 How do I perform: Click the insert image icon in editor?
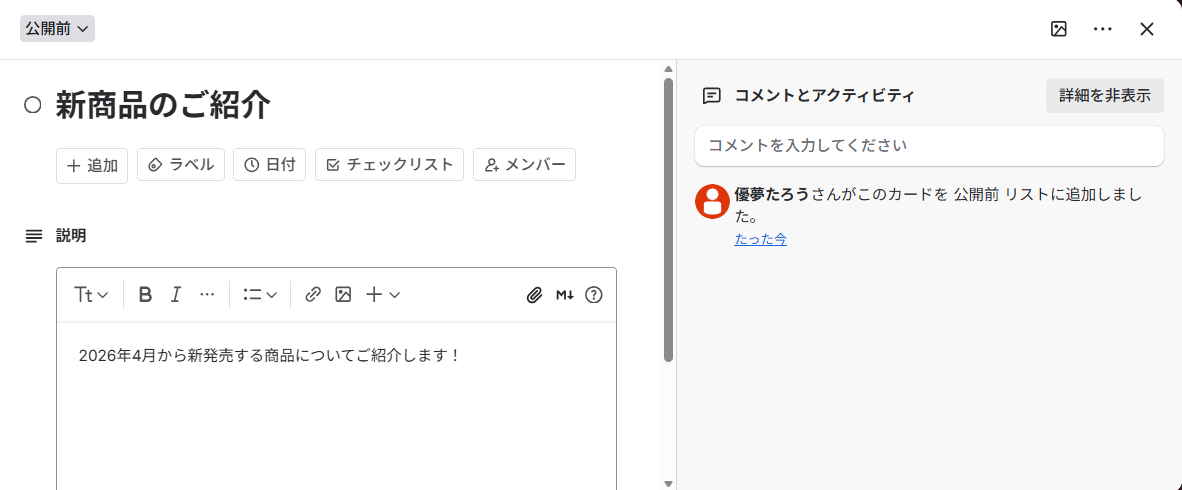343,294
